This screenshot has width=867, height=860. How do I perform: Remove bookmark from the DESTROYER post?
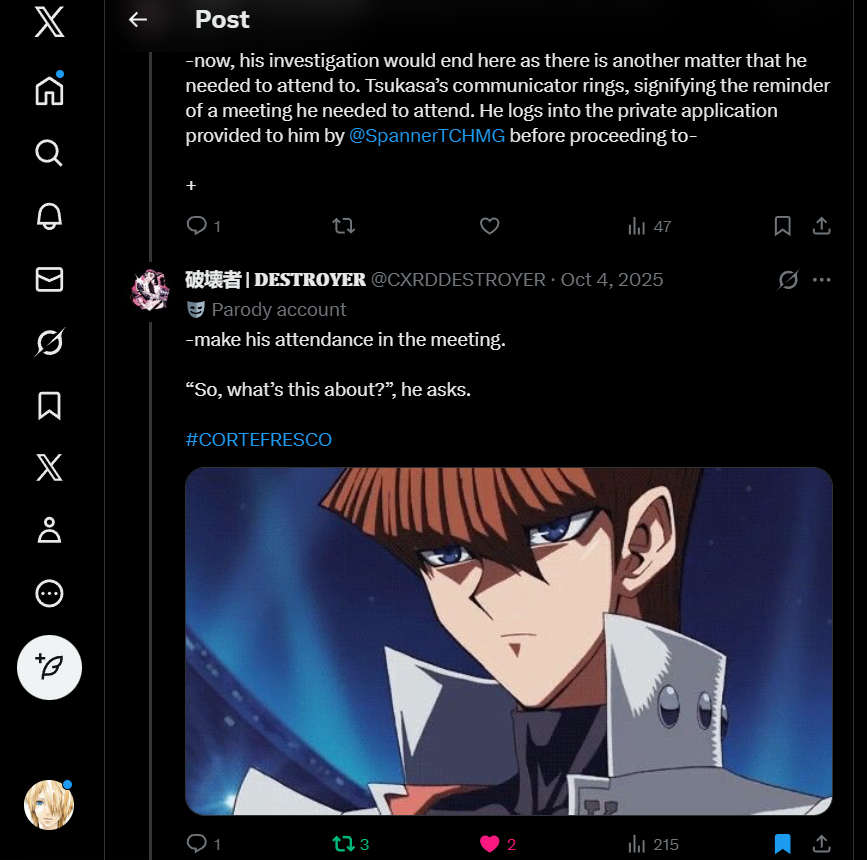(x=783, y=844)
